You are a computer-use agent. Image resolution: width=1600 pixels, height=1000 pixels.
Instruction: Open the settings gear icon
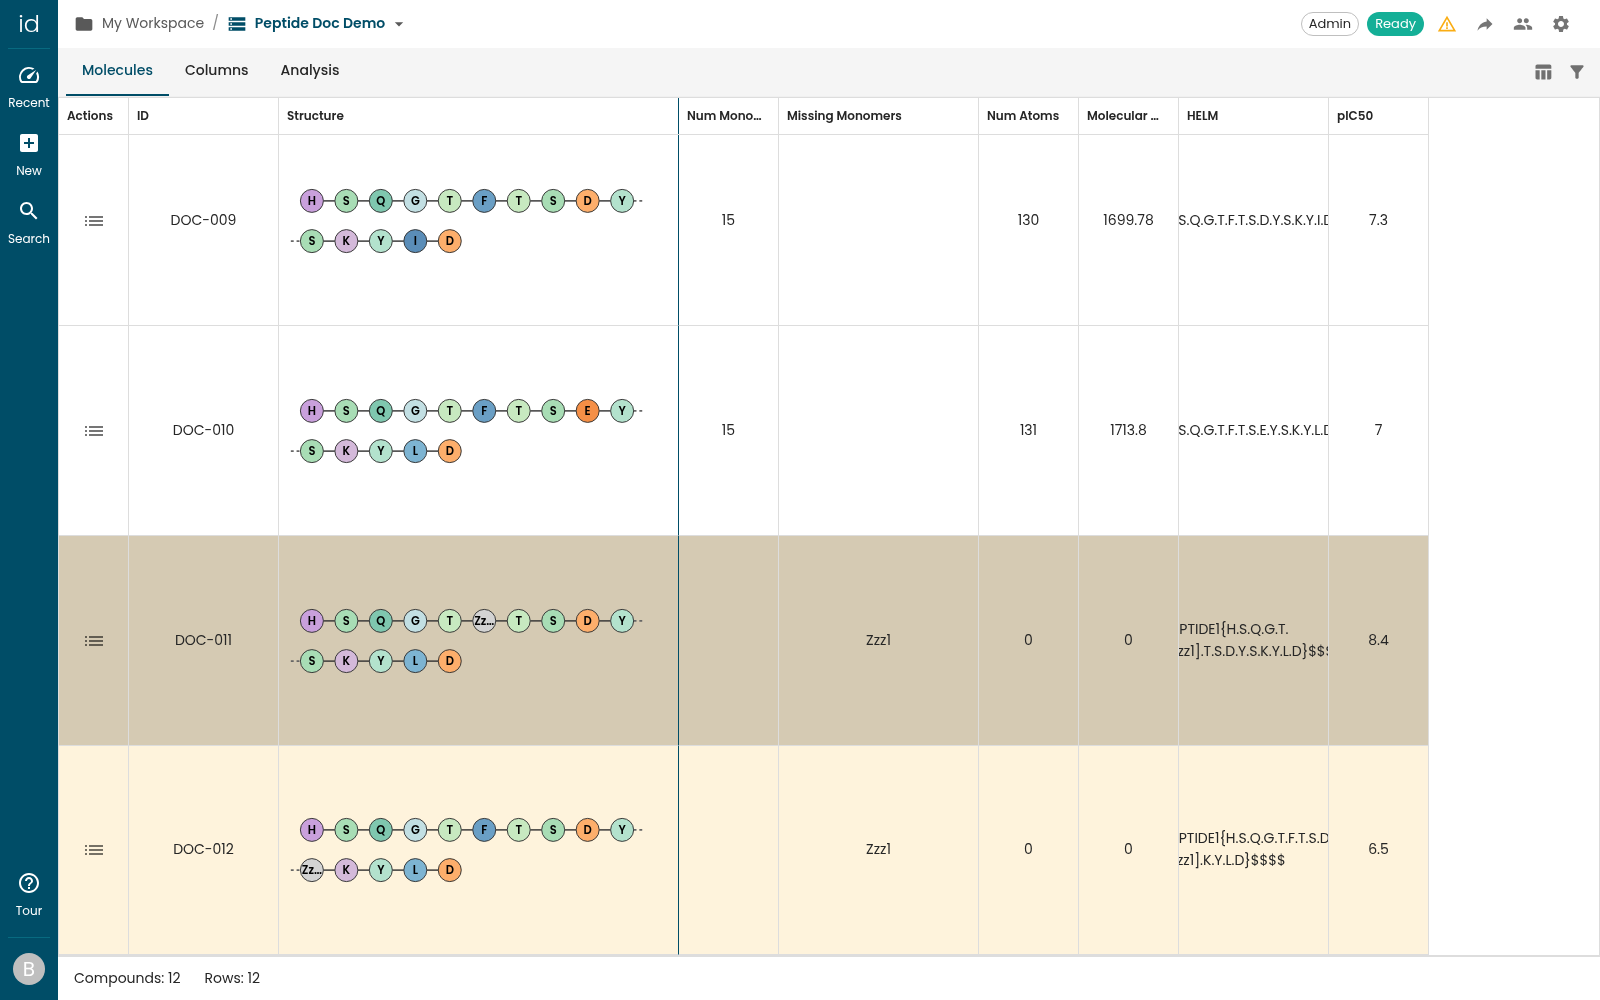click(x=1561, y=24)
